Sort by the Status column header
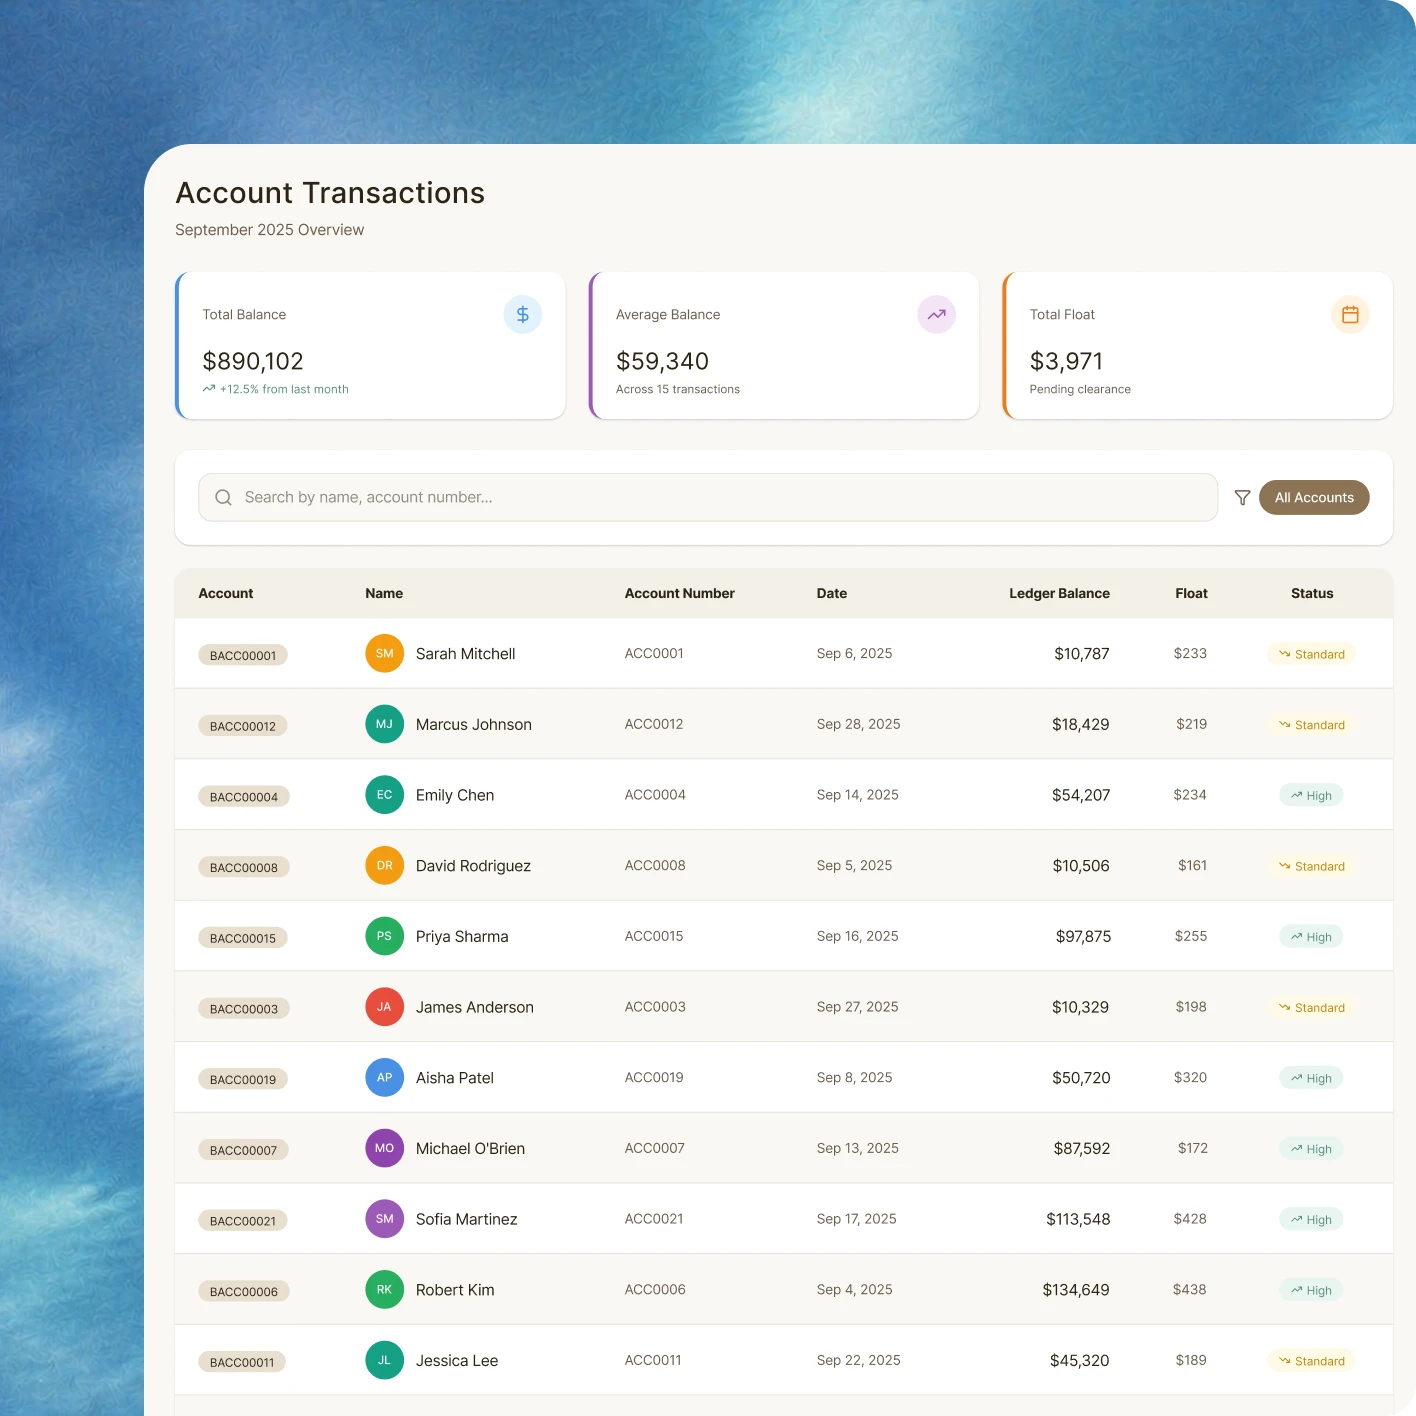Viewport: 1416px width, 1416px height. point(1312,593)
